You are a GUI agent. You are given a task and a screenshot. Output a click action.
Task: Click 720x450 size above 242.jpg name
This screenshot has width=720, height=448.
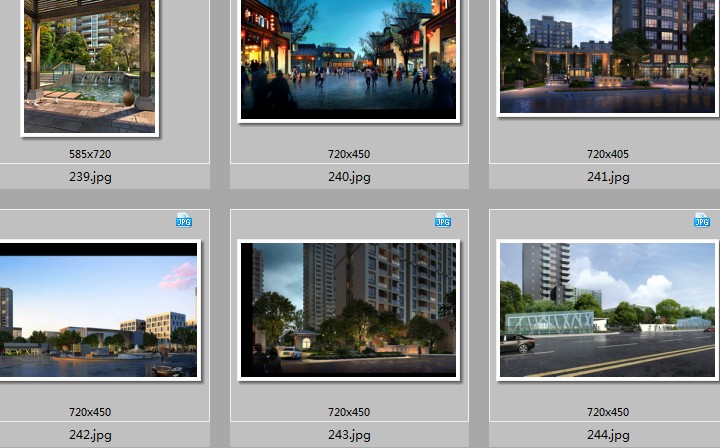coord(90,412)
